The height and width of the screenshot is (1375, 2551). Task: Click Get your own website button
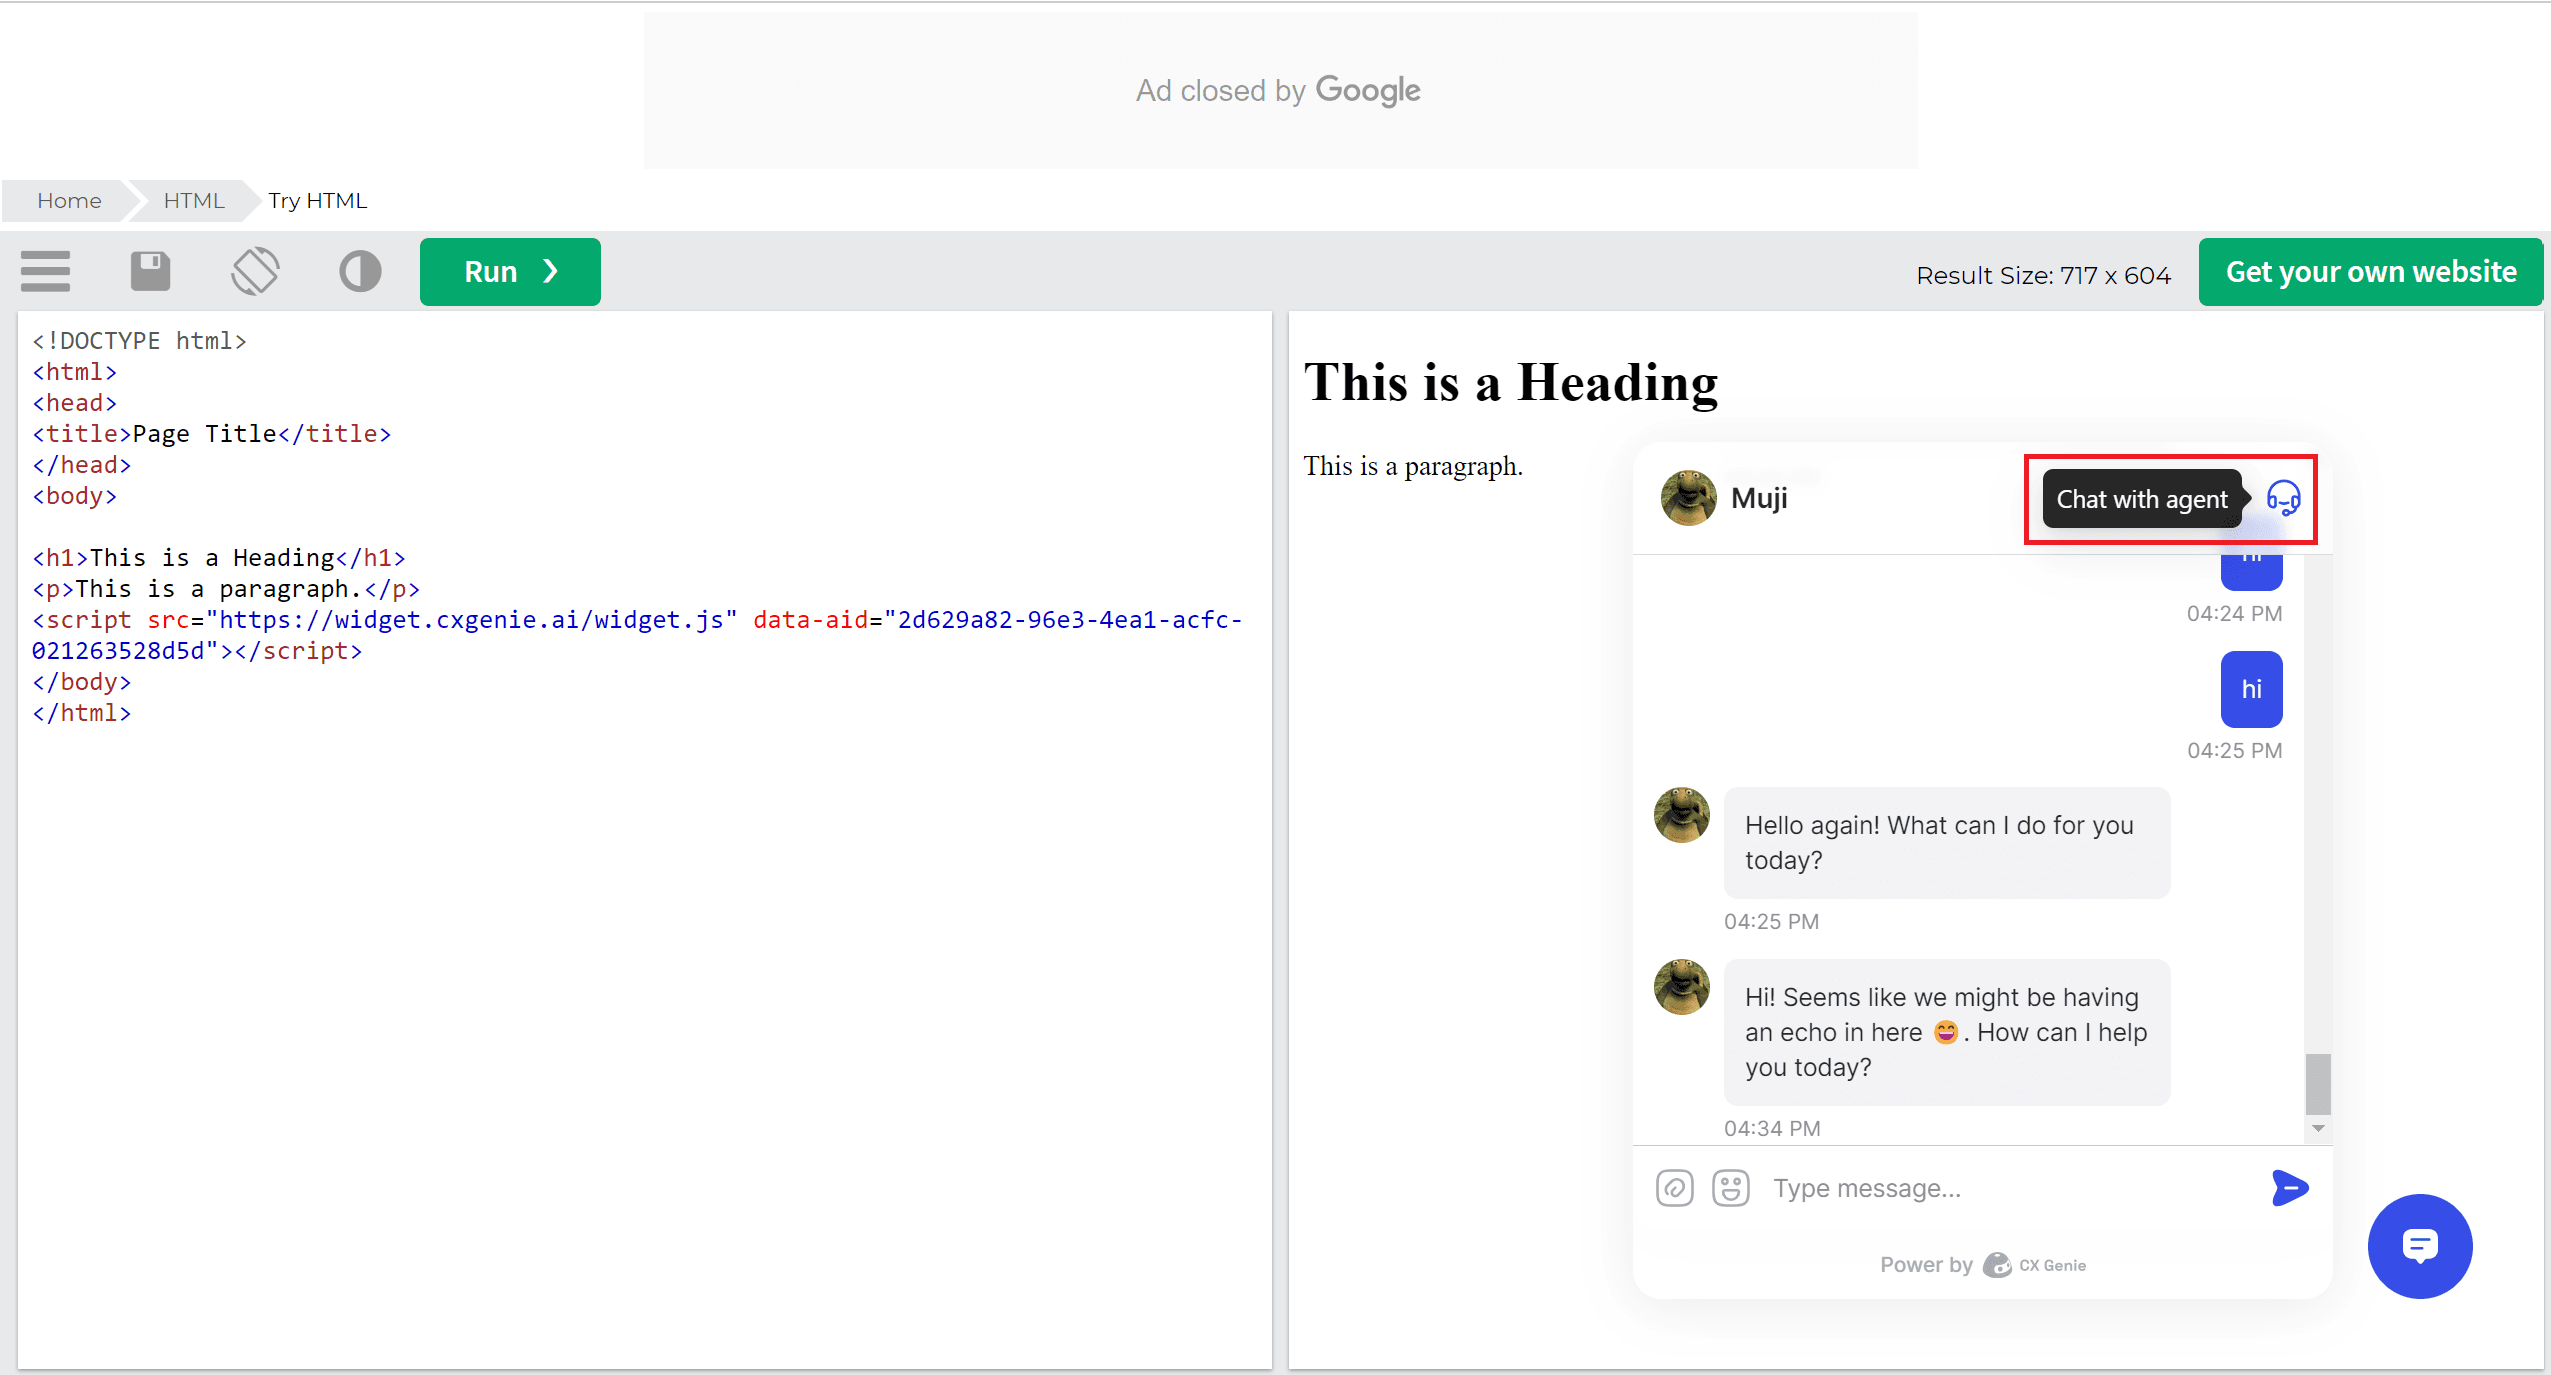[x=2370, y=271]
